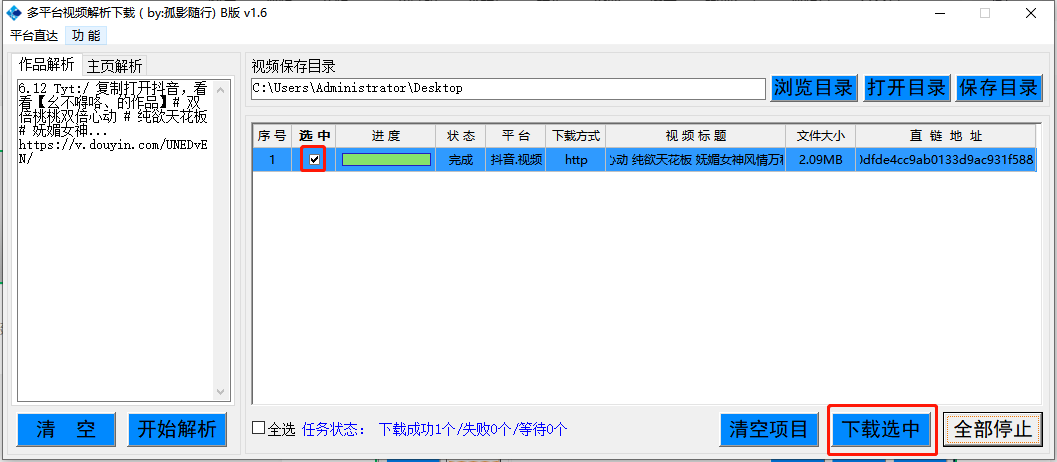
Task: Select the http download method cell
Action: click(x=576, y=161)
